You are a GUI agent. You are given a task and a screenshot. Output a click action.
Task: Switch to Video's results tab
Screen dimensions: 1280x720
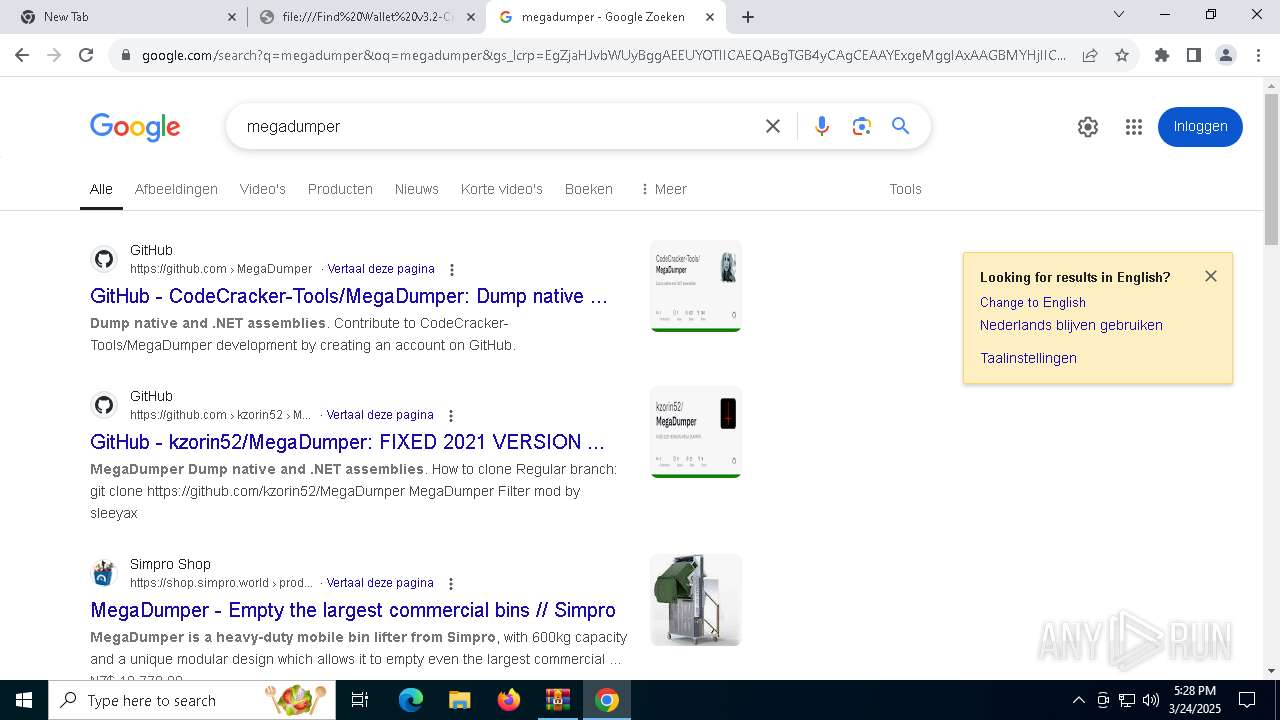click(x=263, y=189)
